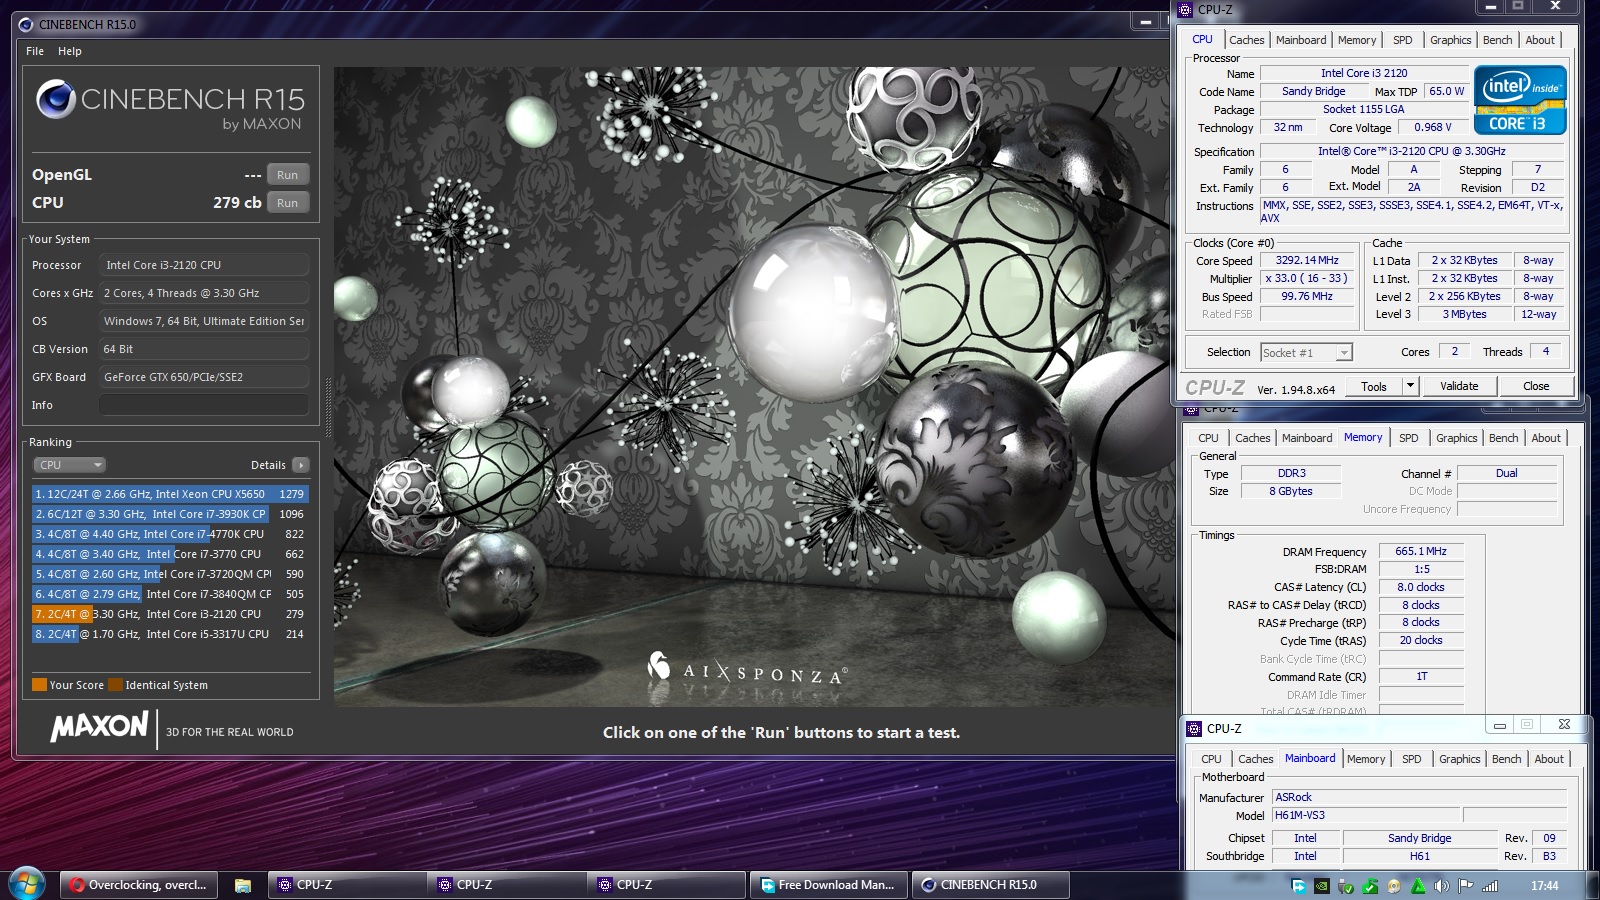Open the network signal tray icon
This screenshot has width=1600, height=900.
pos(1490,886)
